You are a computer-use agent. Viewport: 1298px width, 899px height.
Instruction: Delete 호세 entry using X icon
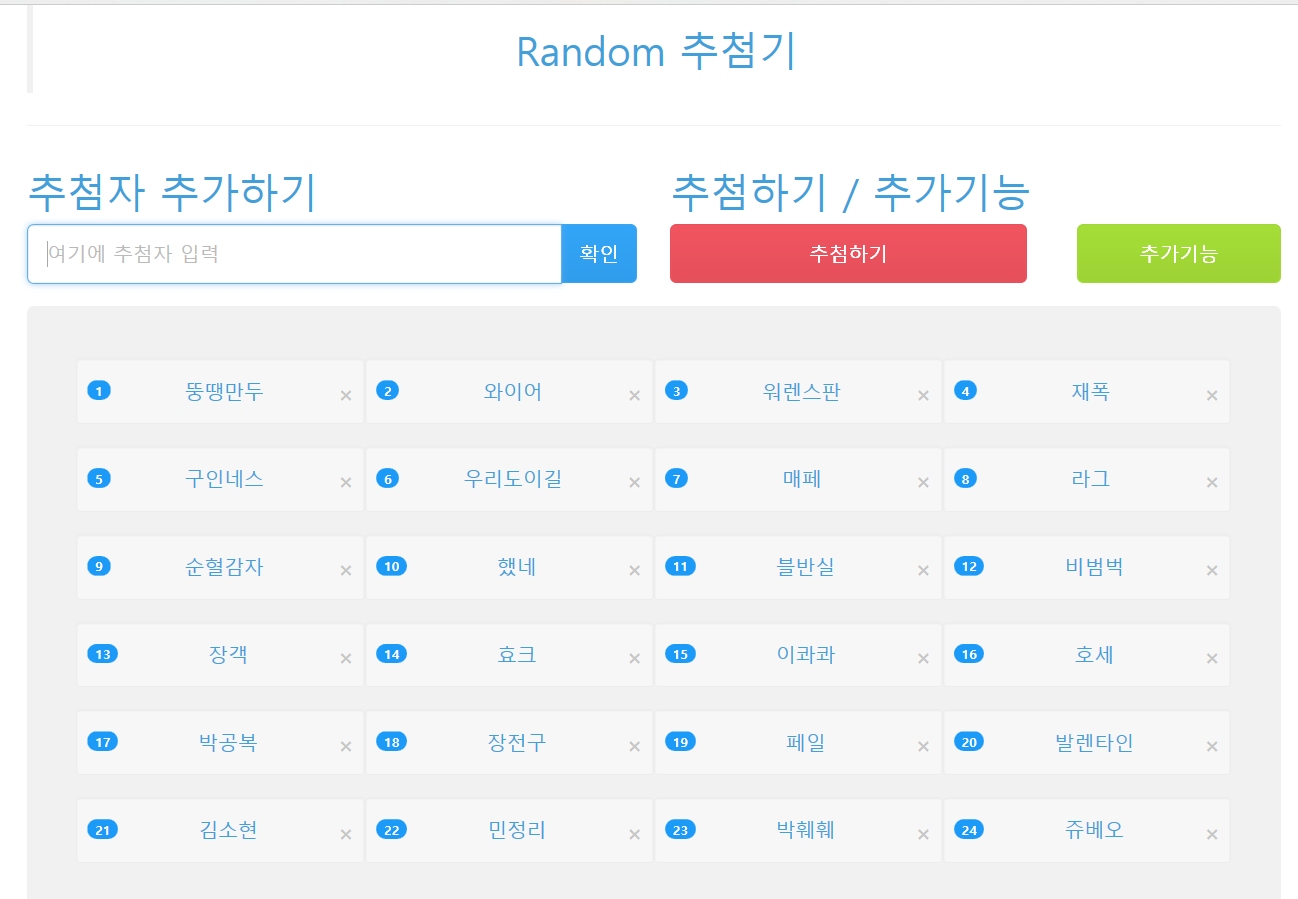1212,658
